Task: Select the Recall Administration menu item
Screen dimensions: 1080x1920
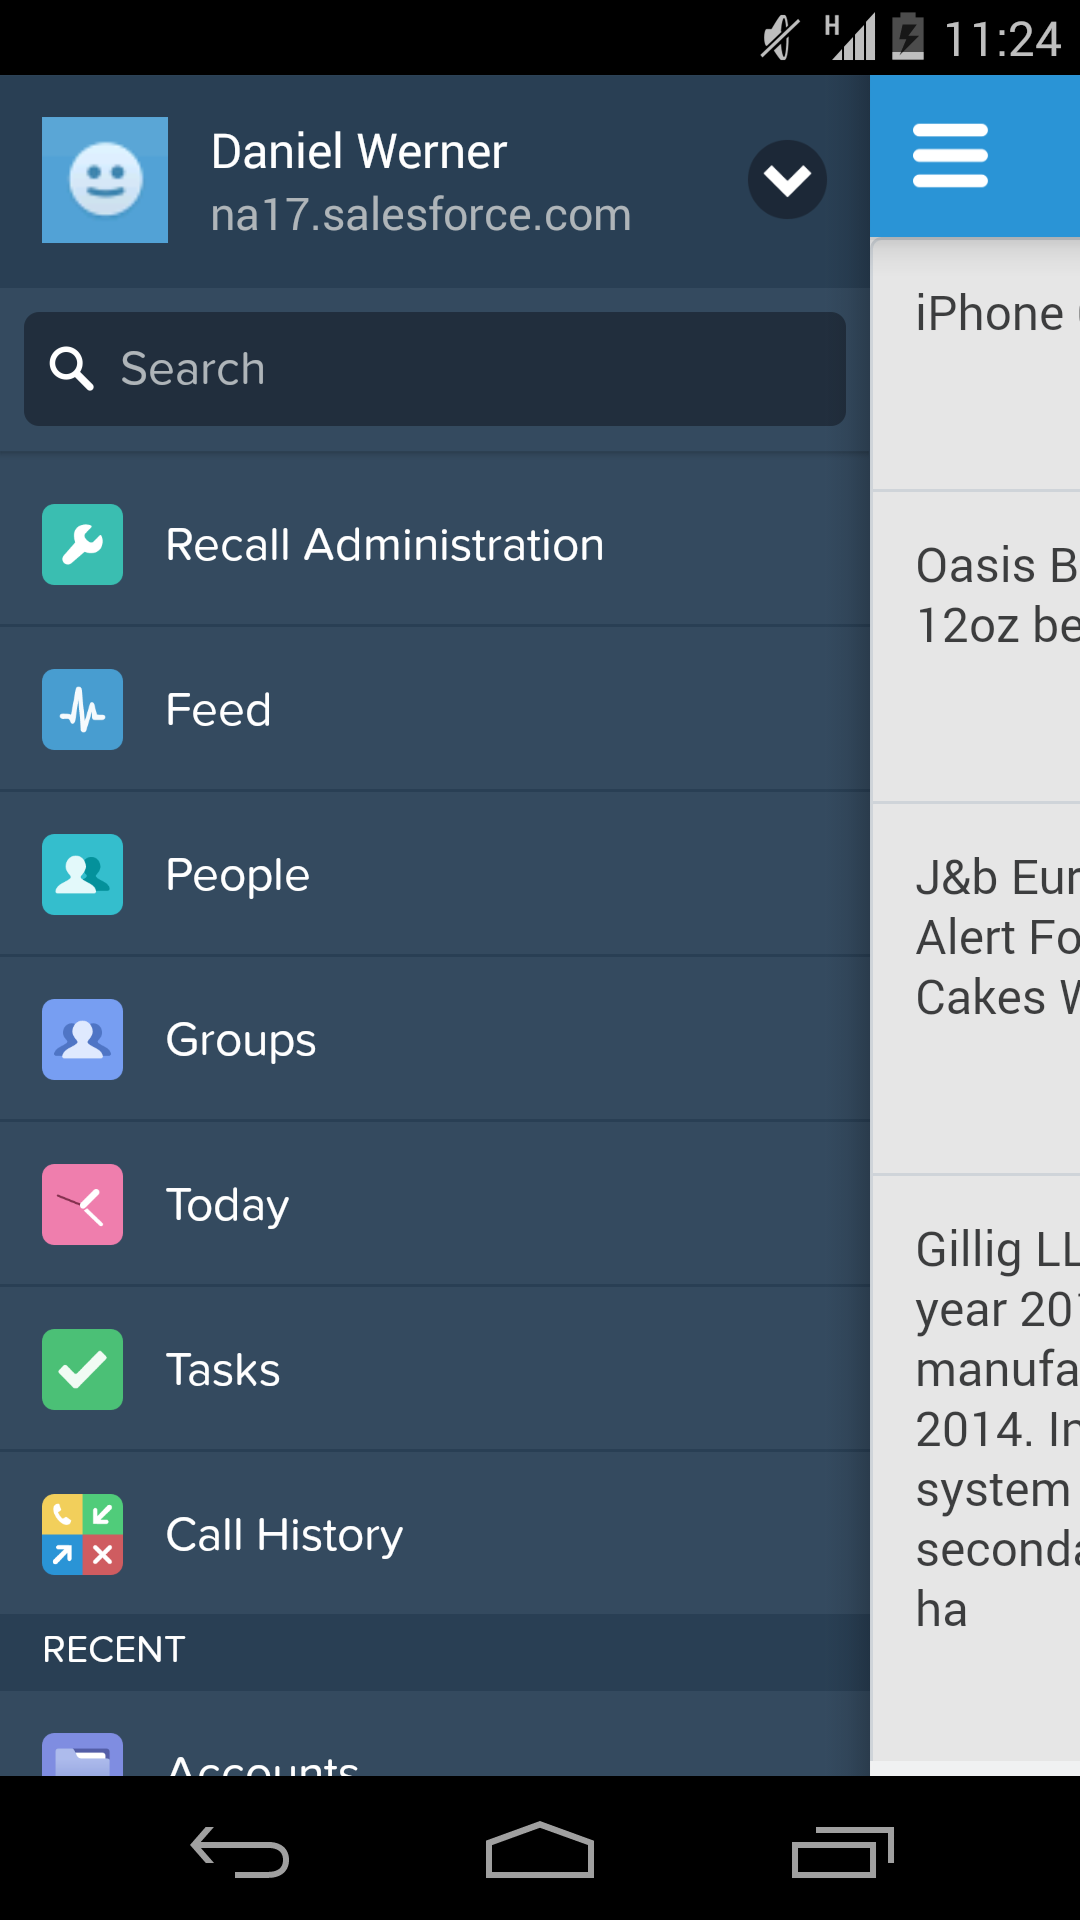Action: (x=435, y=545)
